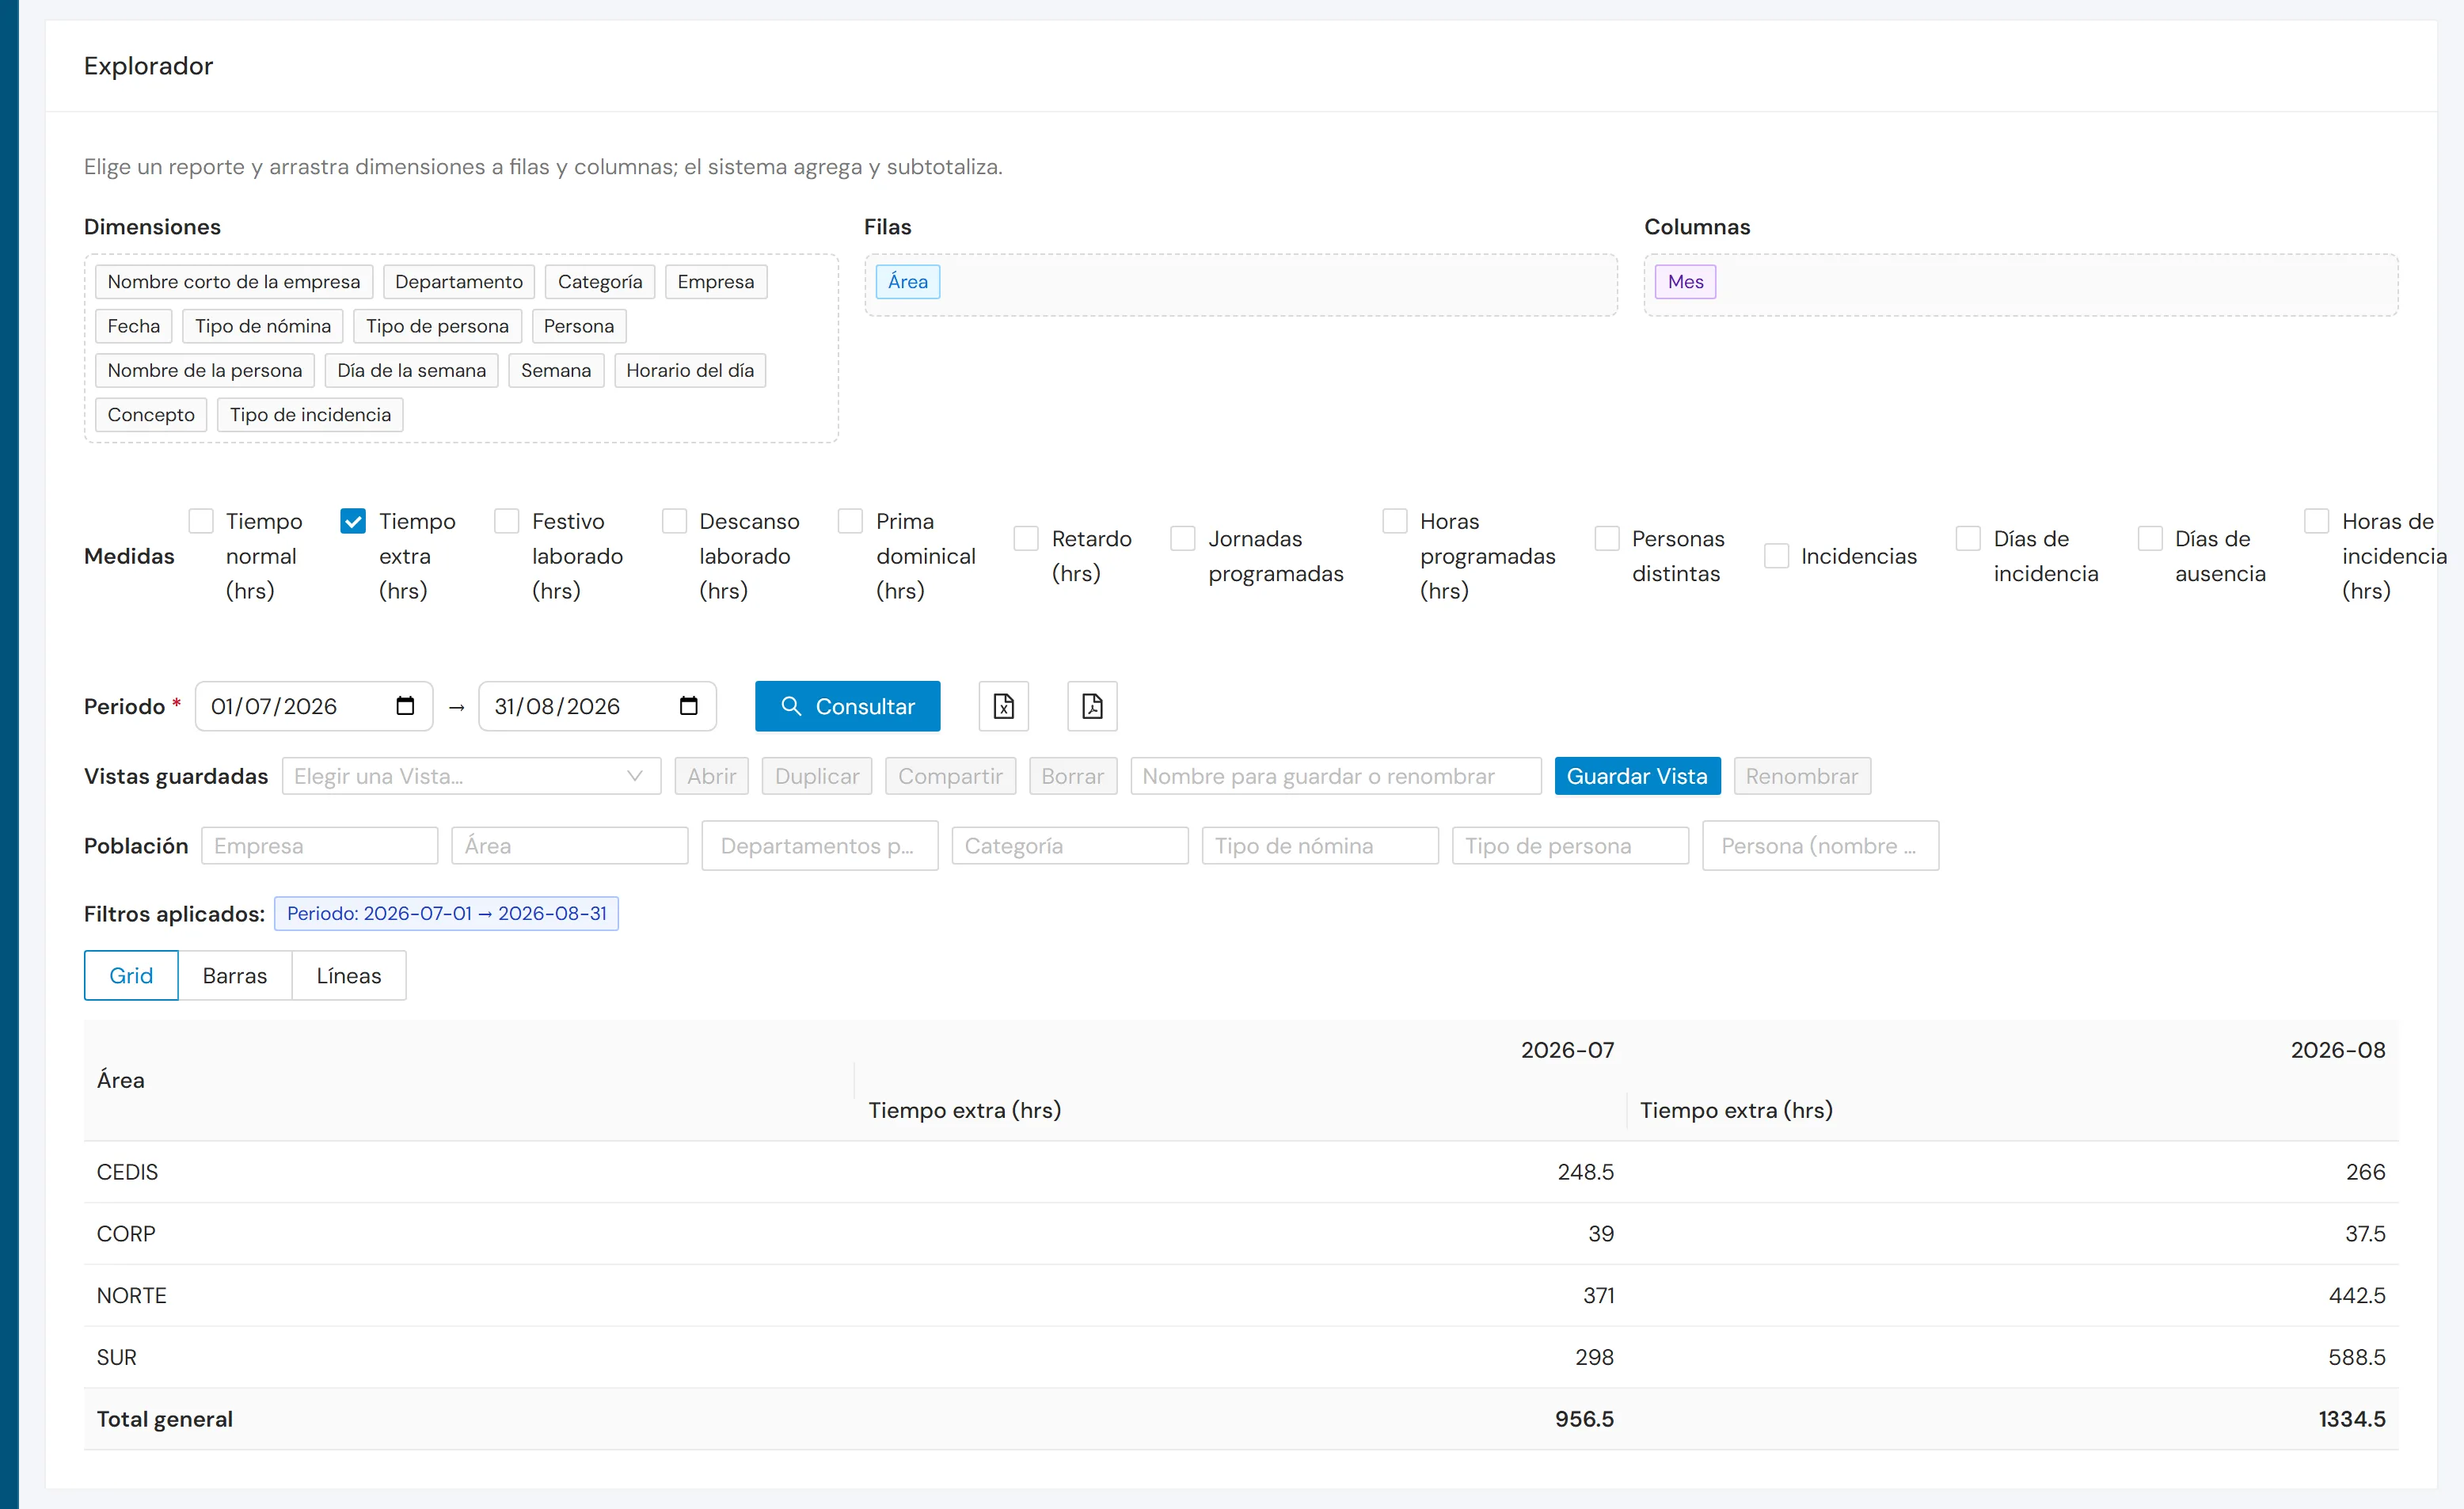
Task: Open calendar picker for start date 01/07/2026
Action: [x=405, y=706]
